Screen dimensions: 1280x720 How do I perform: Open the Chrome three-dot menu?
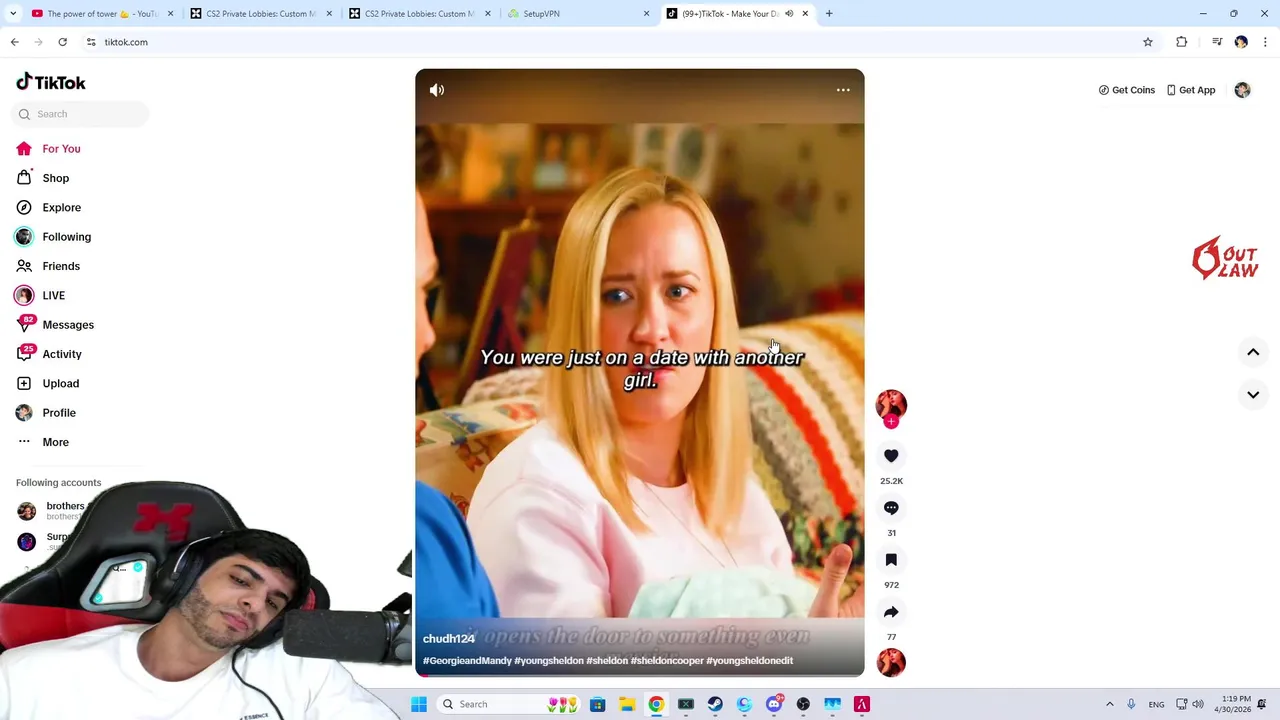1266,42
